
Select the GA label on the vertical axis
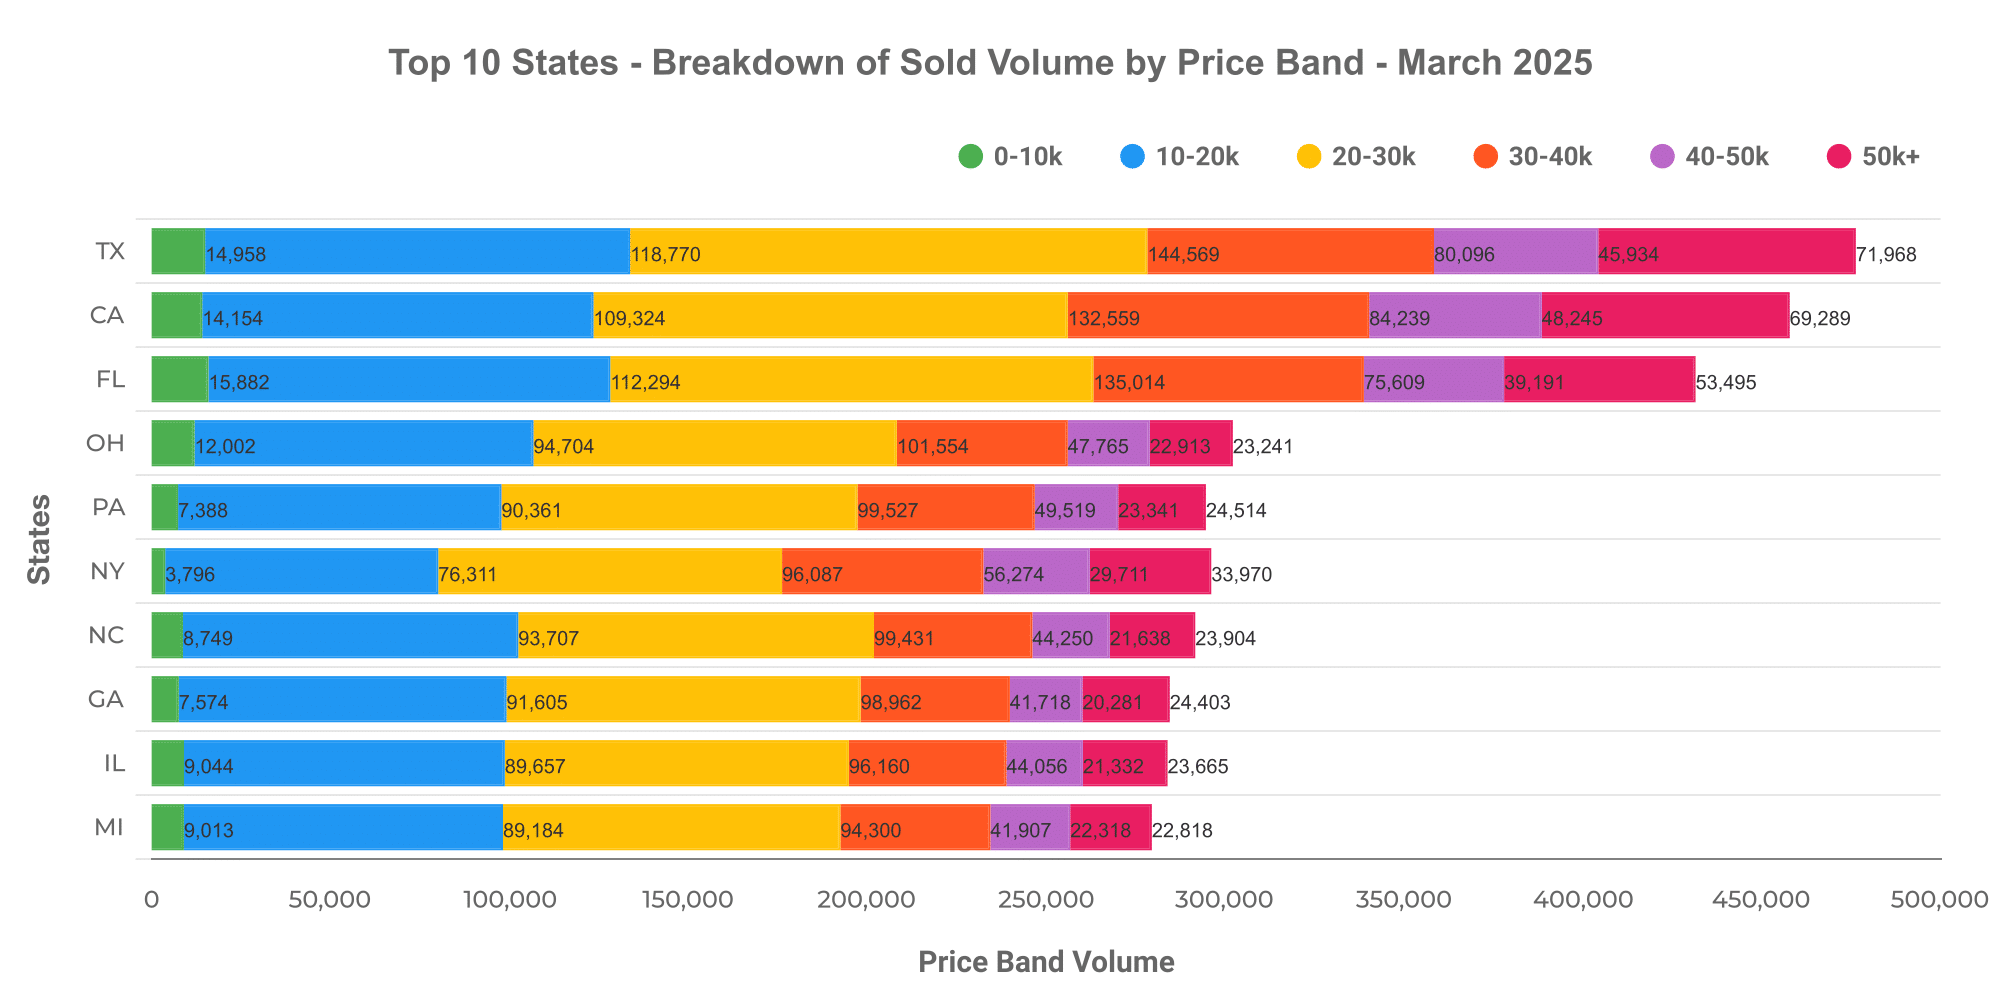pos(106,699)
